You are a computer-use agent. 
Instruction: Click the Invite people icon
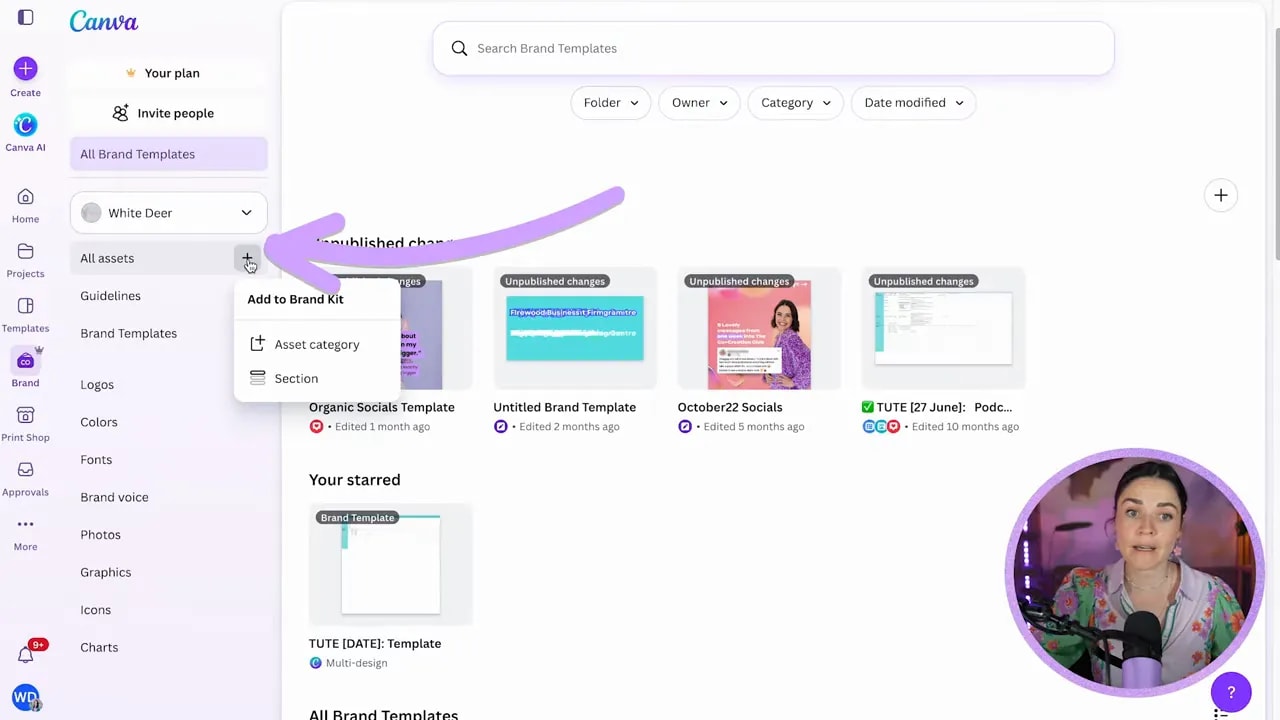click(120, 113)
